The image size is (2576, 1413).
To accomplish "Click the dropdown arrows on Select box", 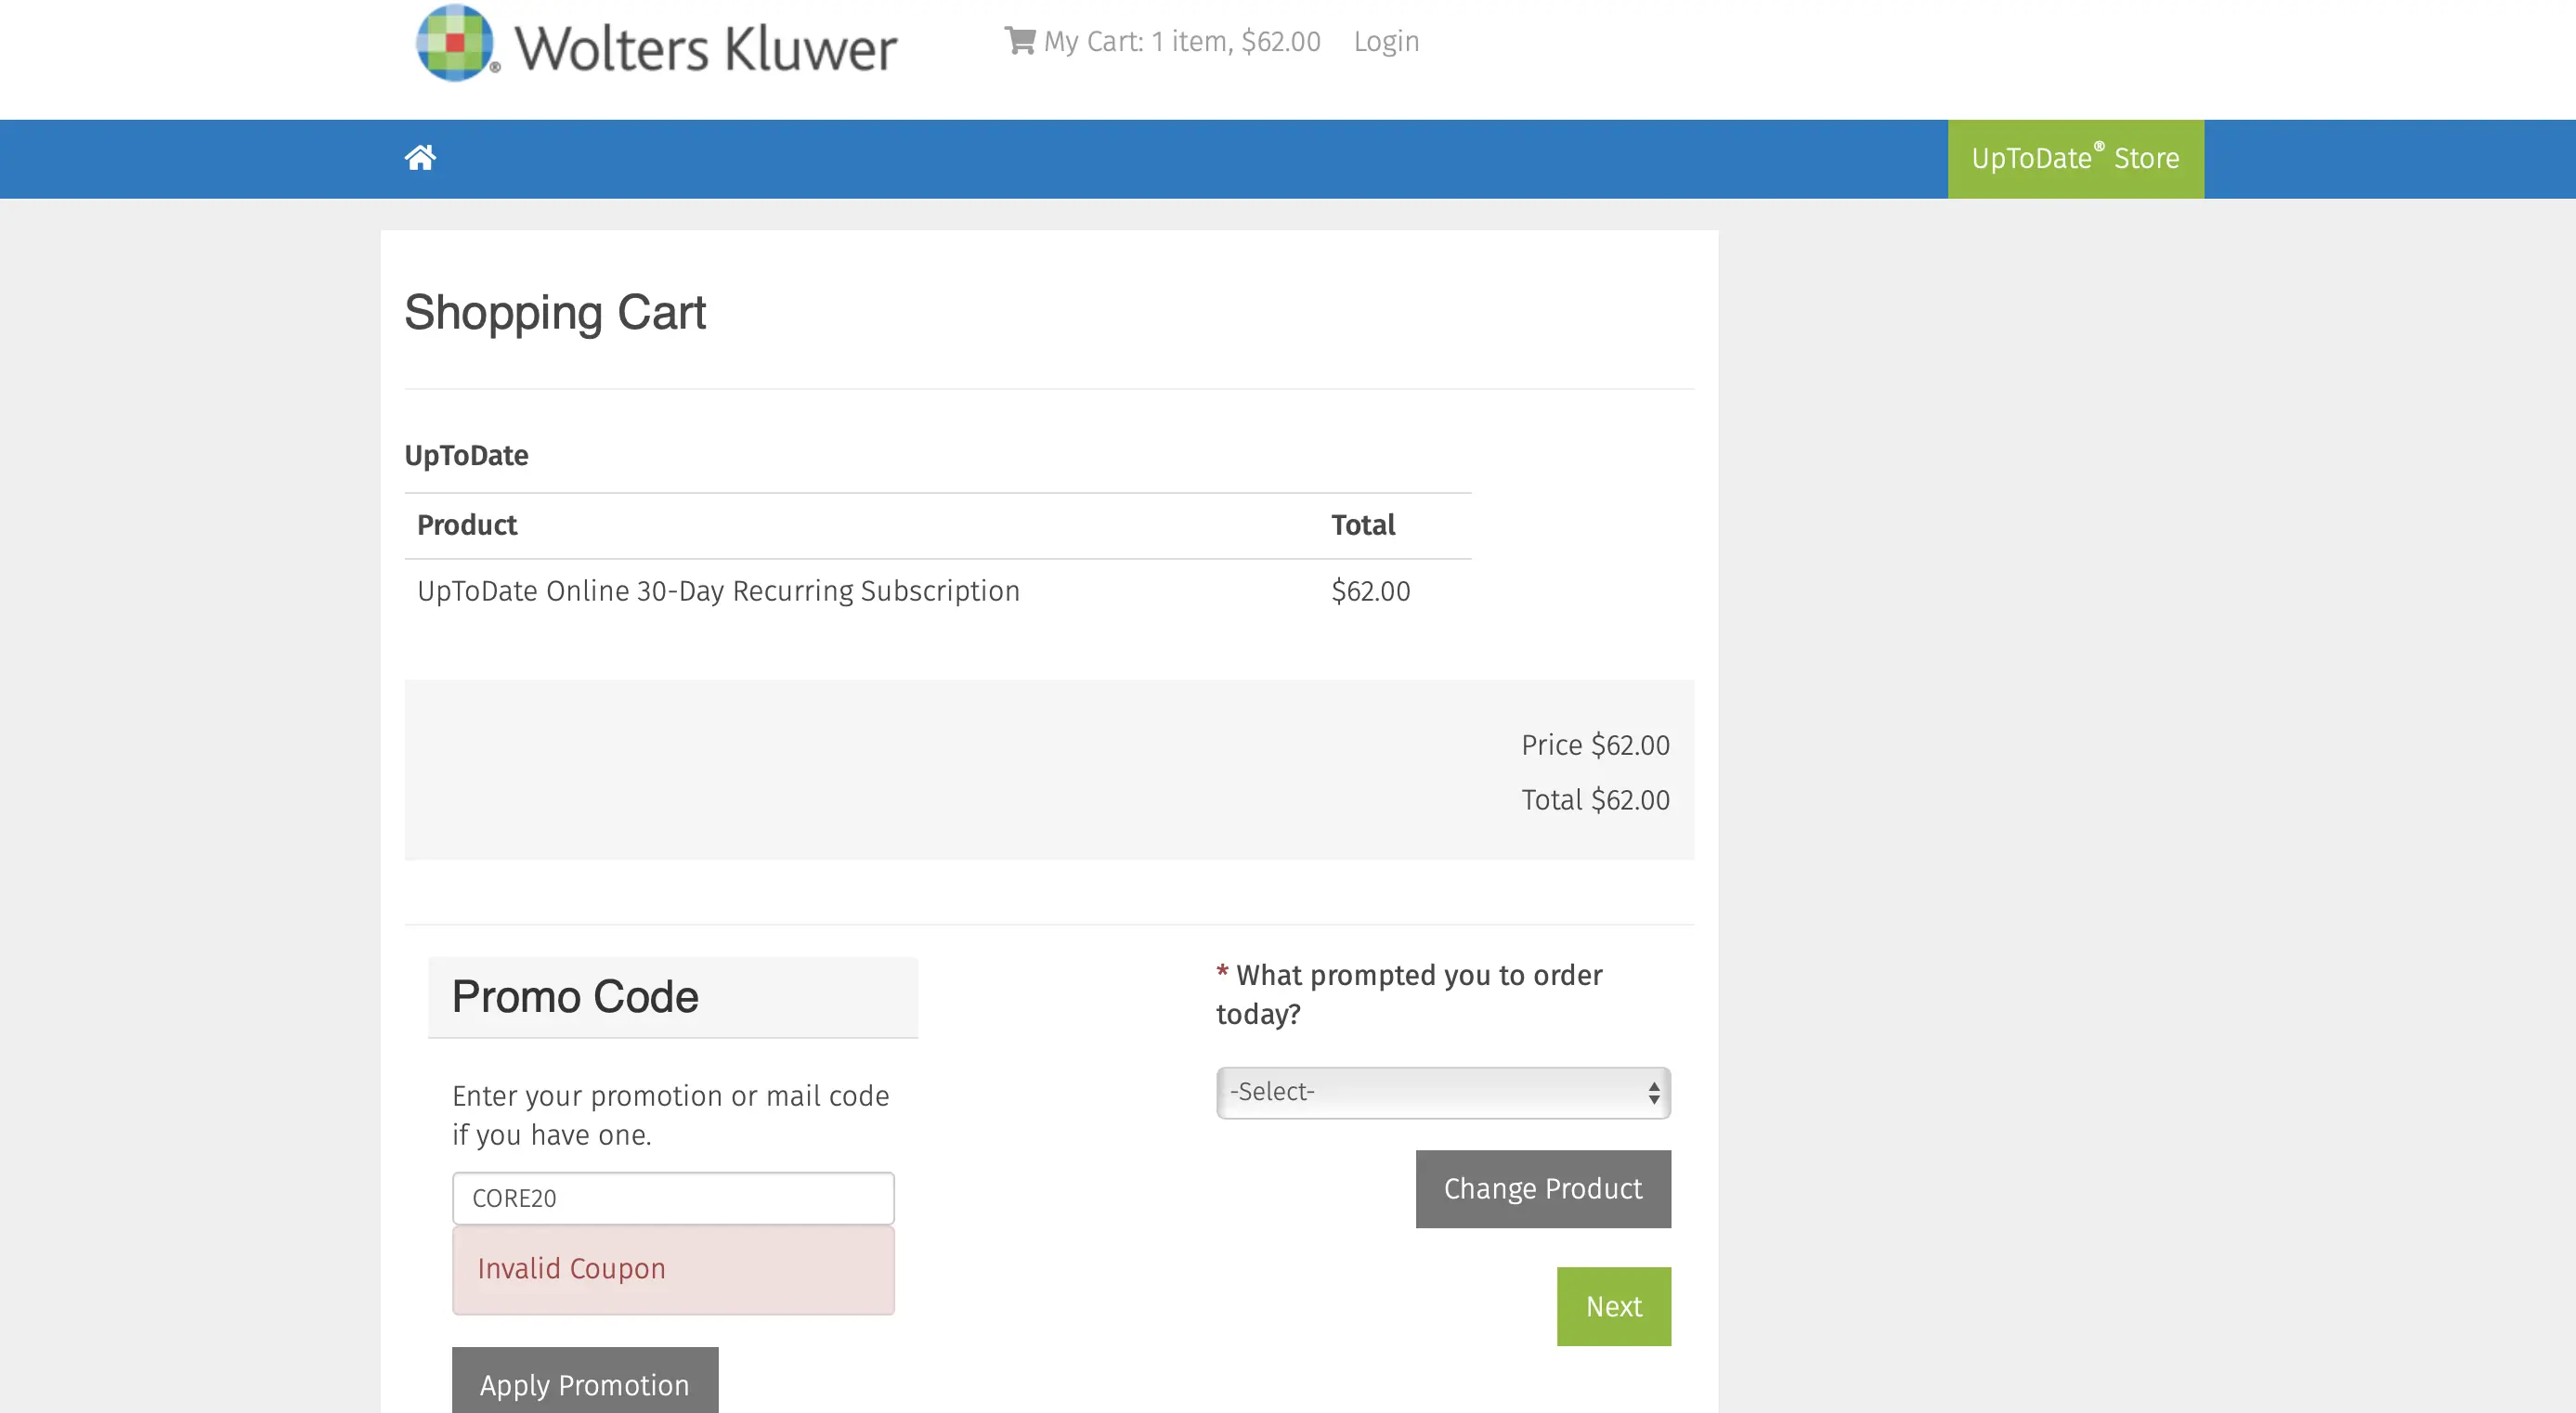I will point(1654,1093).
